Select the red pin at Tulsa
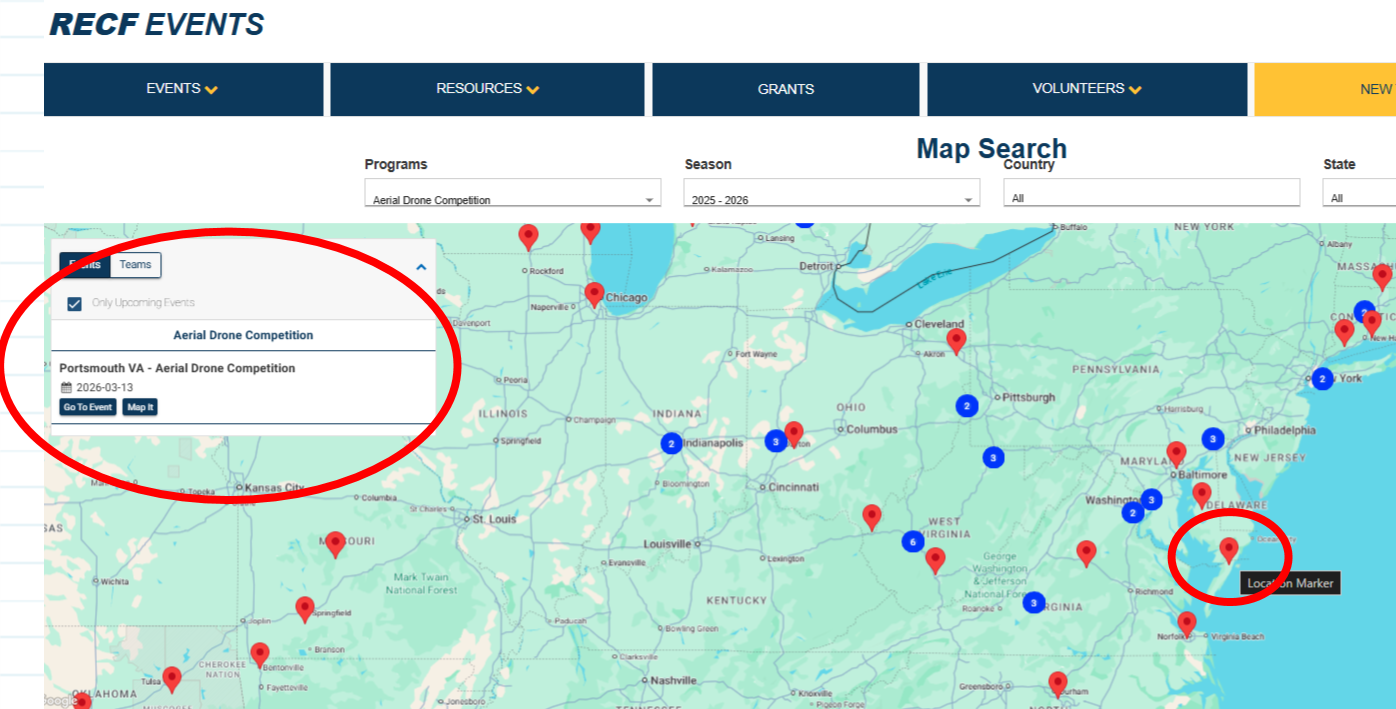 172,679
